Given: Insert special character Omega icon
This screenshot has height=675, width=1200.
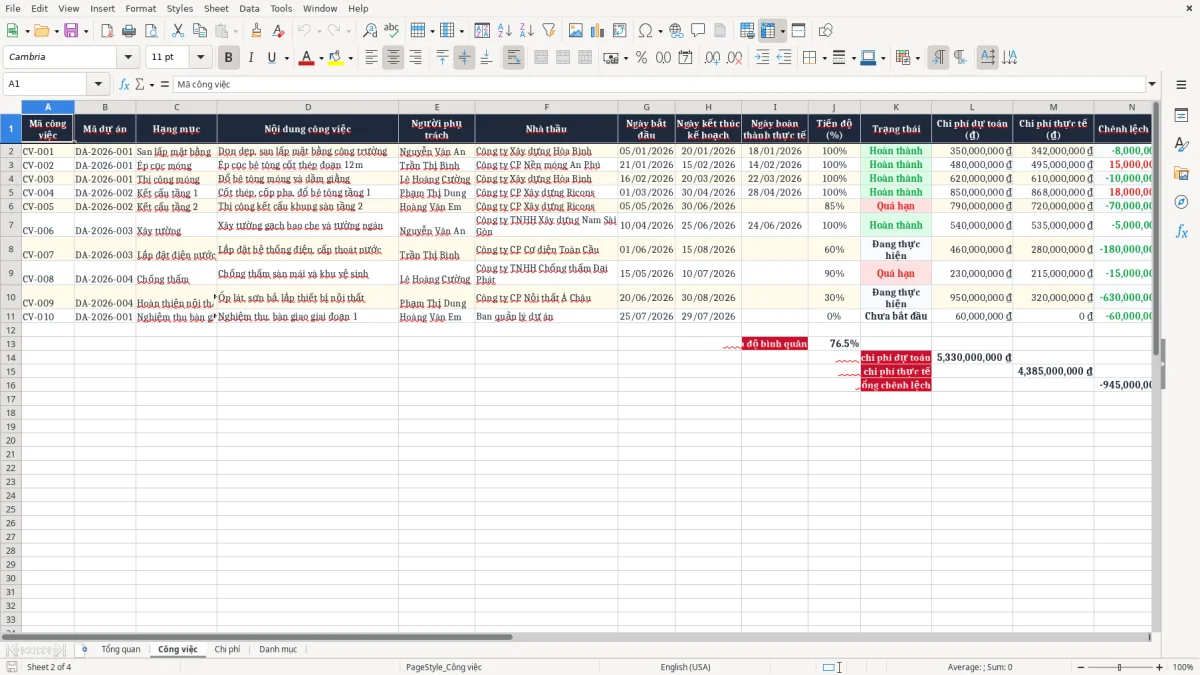Looking at the screenshot, I should click(x=645, y=31).
